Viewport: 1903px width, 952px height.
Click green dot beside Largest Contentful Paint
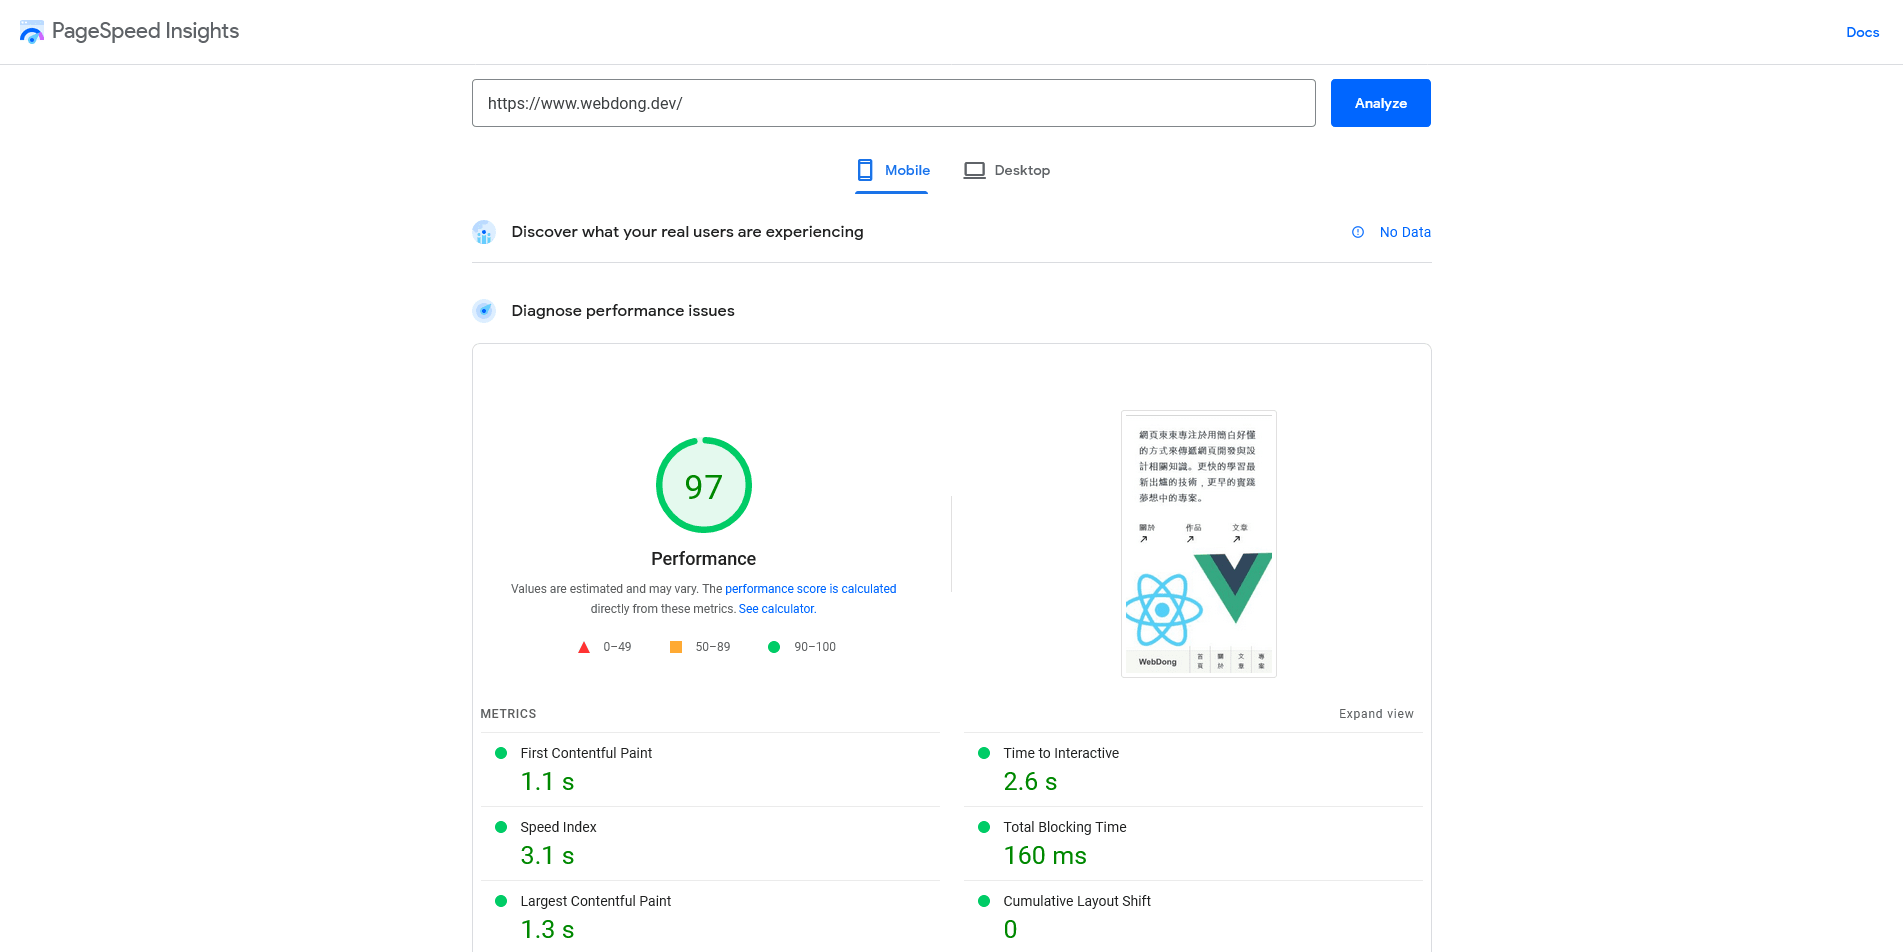pos(501,901)
